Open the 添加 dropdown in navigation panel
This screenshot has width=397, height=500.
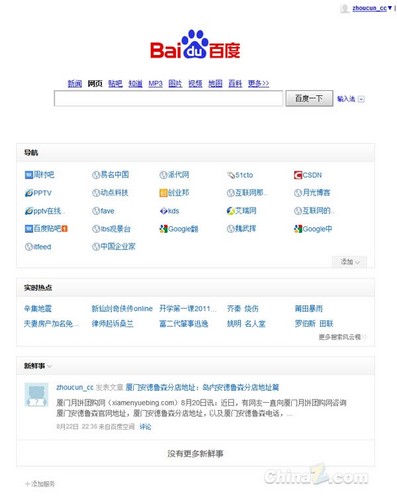click(x=349, y=262)
